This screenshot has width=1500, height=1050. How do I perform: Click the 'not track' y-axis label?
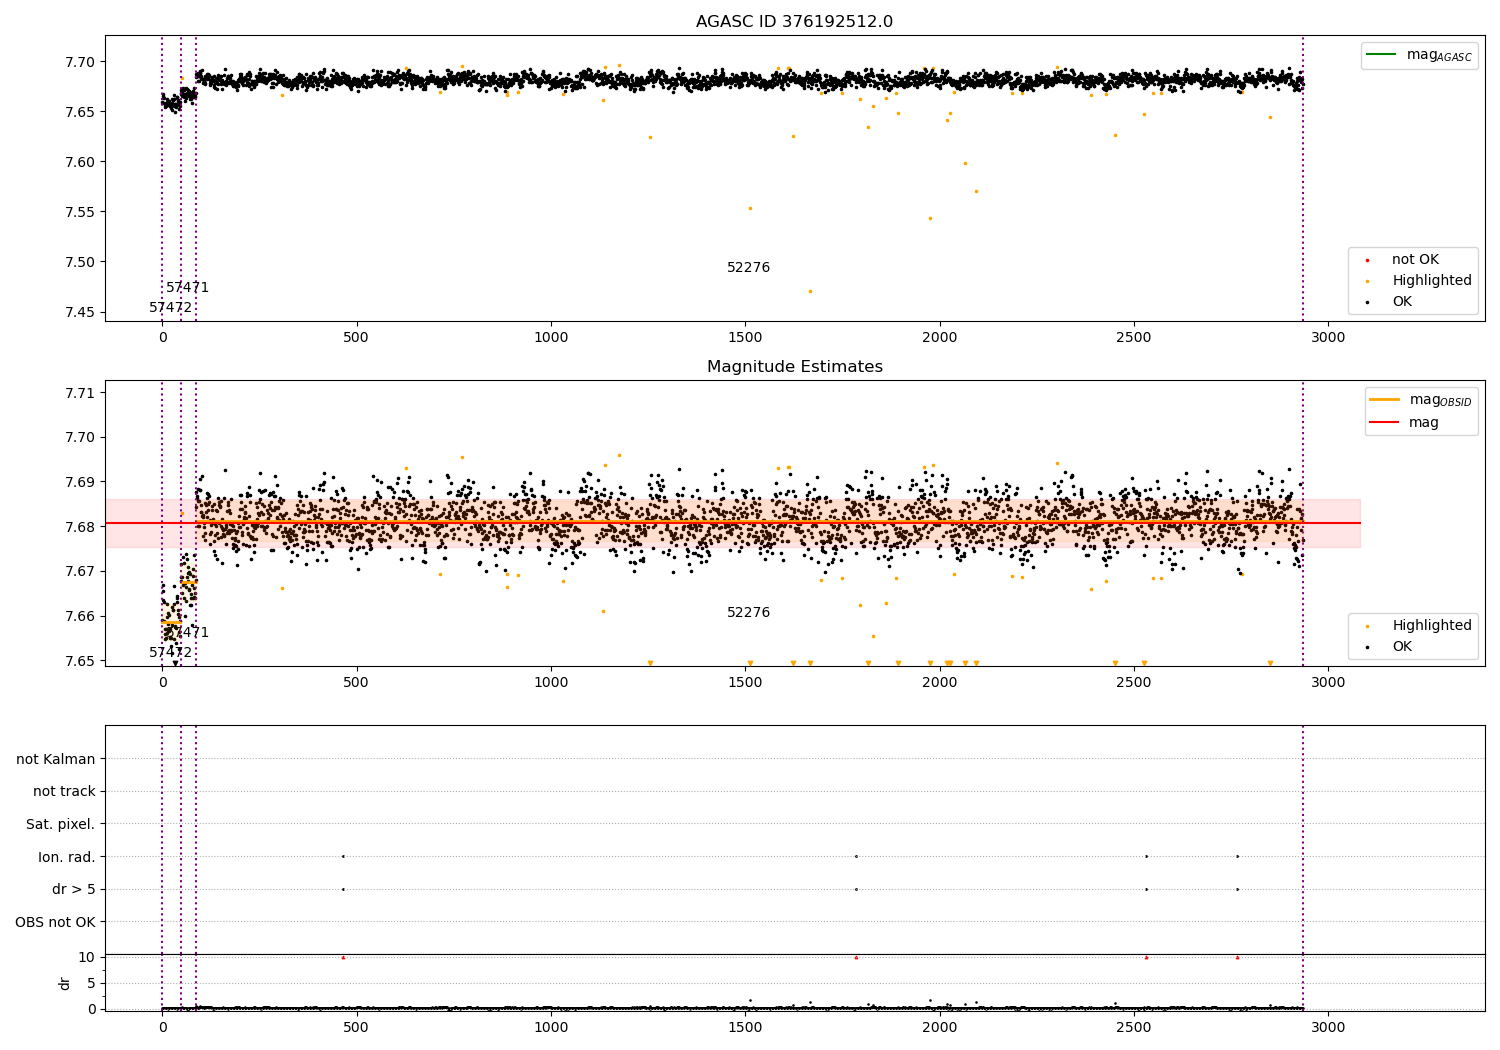tap(64, 792)
